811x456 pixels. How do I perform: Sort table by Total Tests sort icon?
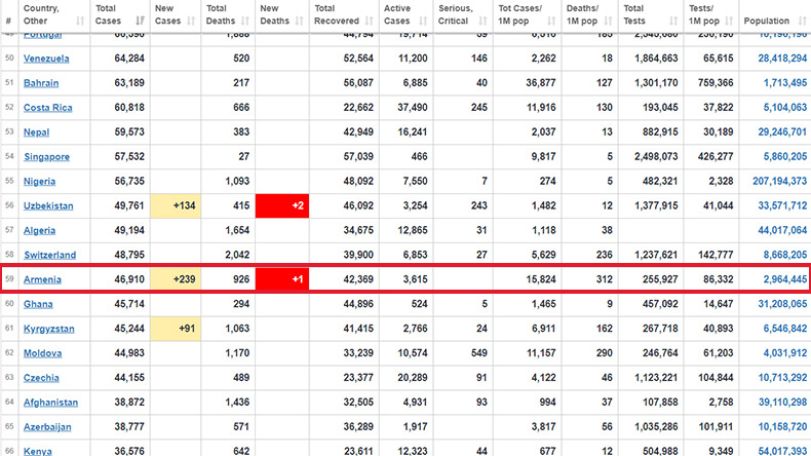[x=673, y=21]
